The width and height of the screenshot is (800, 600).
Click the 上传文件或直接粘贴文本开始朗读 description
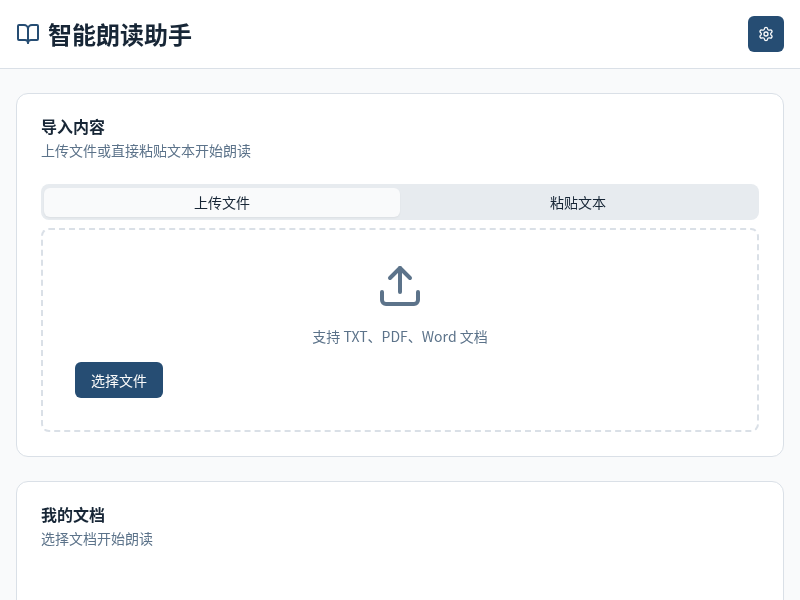point(146,151)
